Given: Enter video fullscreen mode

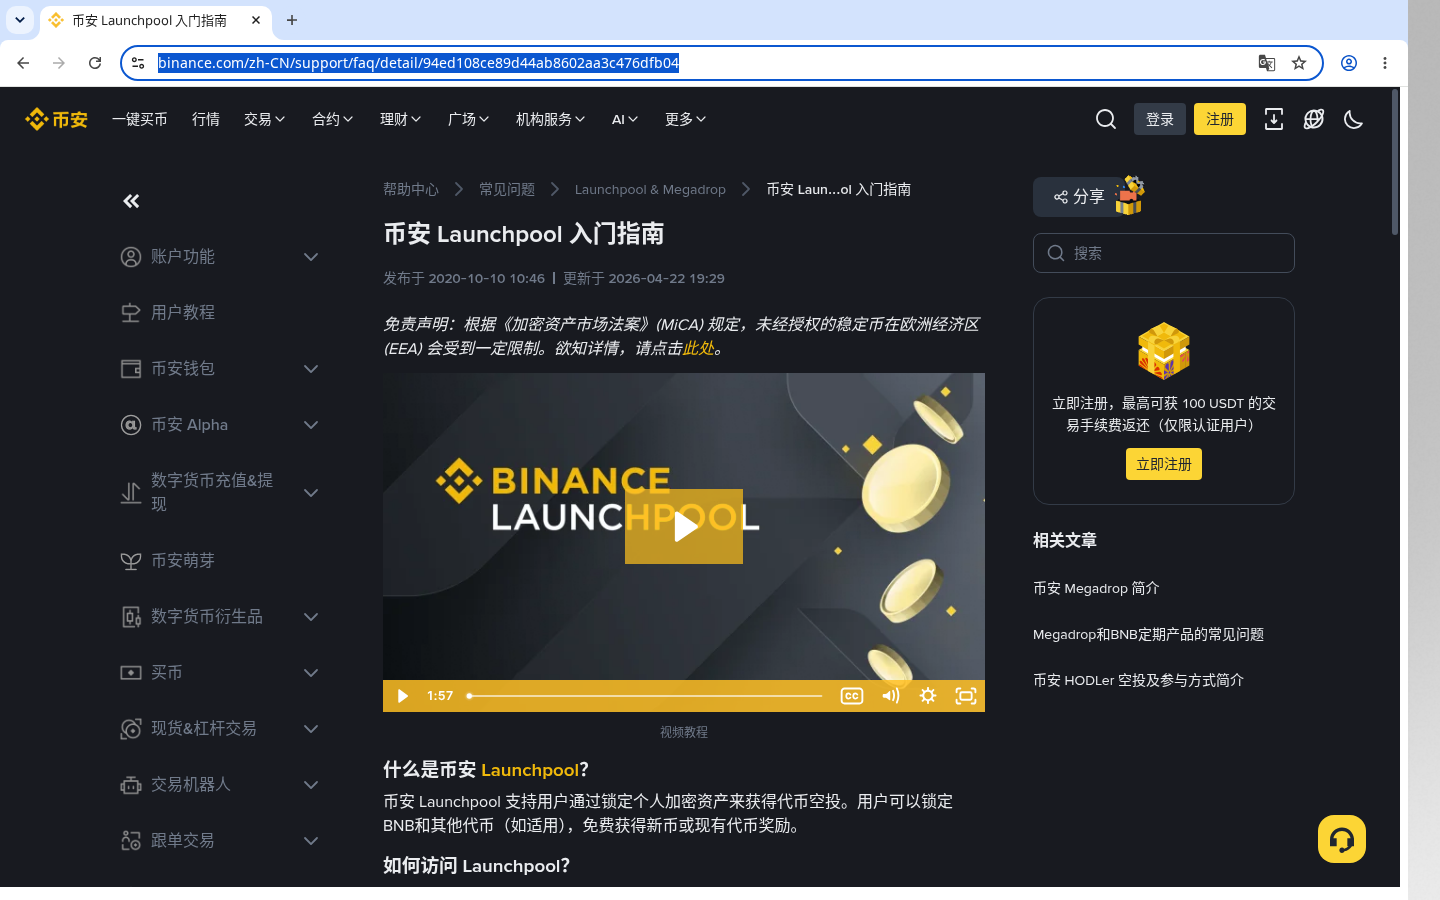Looking at the screenshot, I should [966, 696].
